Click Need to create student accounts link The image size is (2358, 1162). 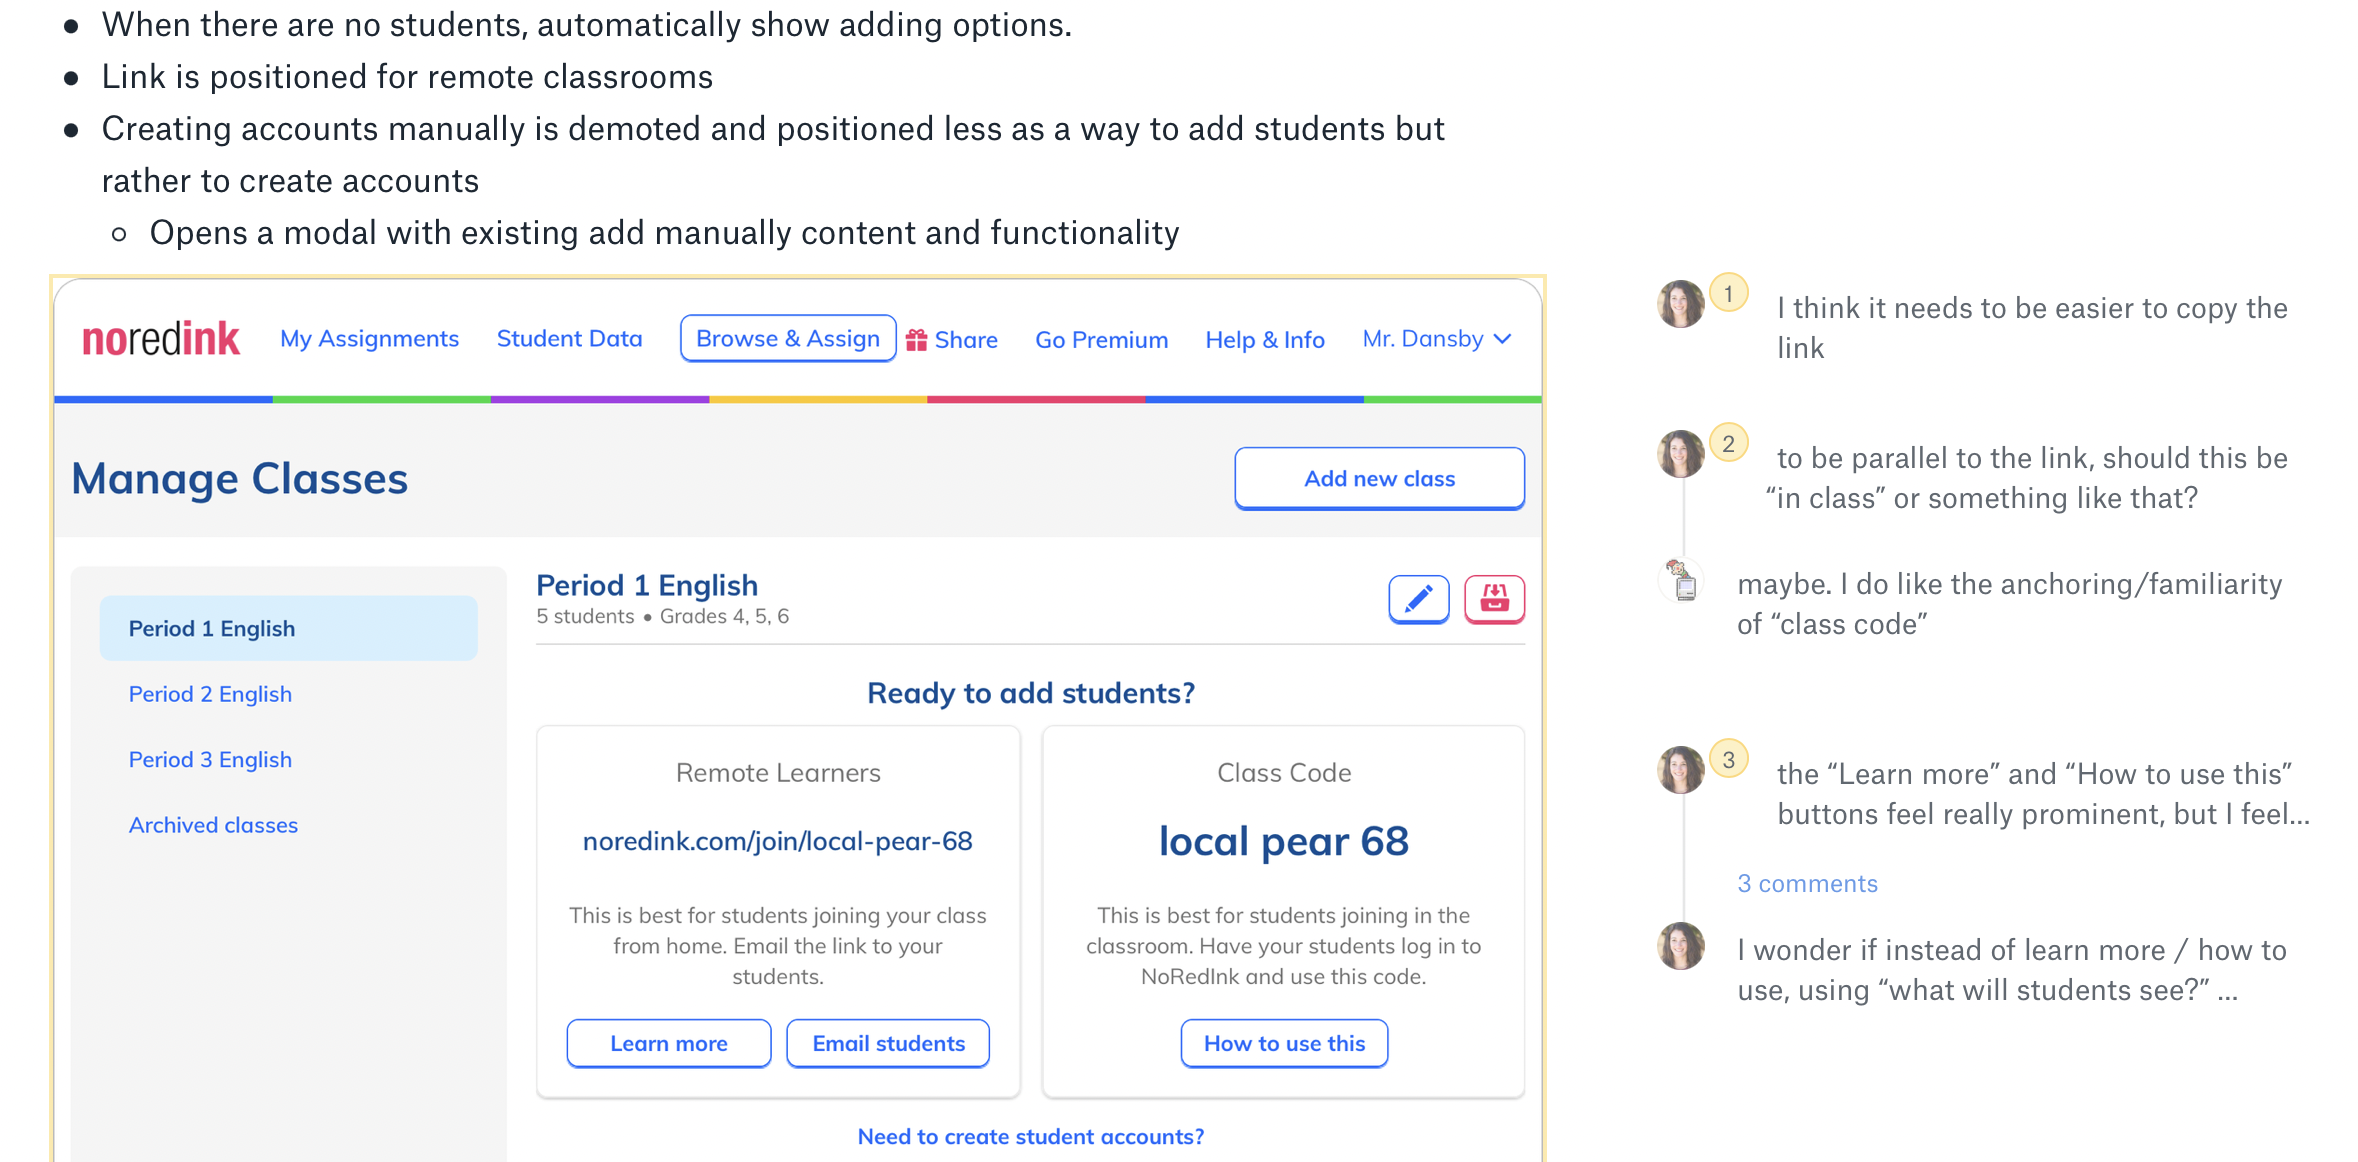[1030, 1137]
